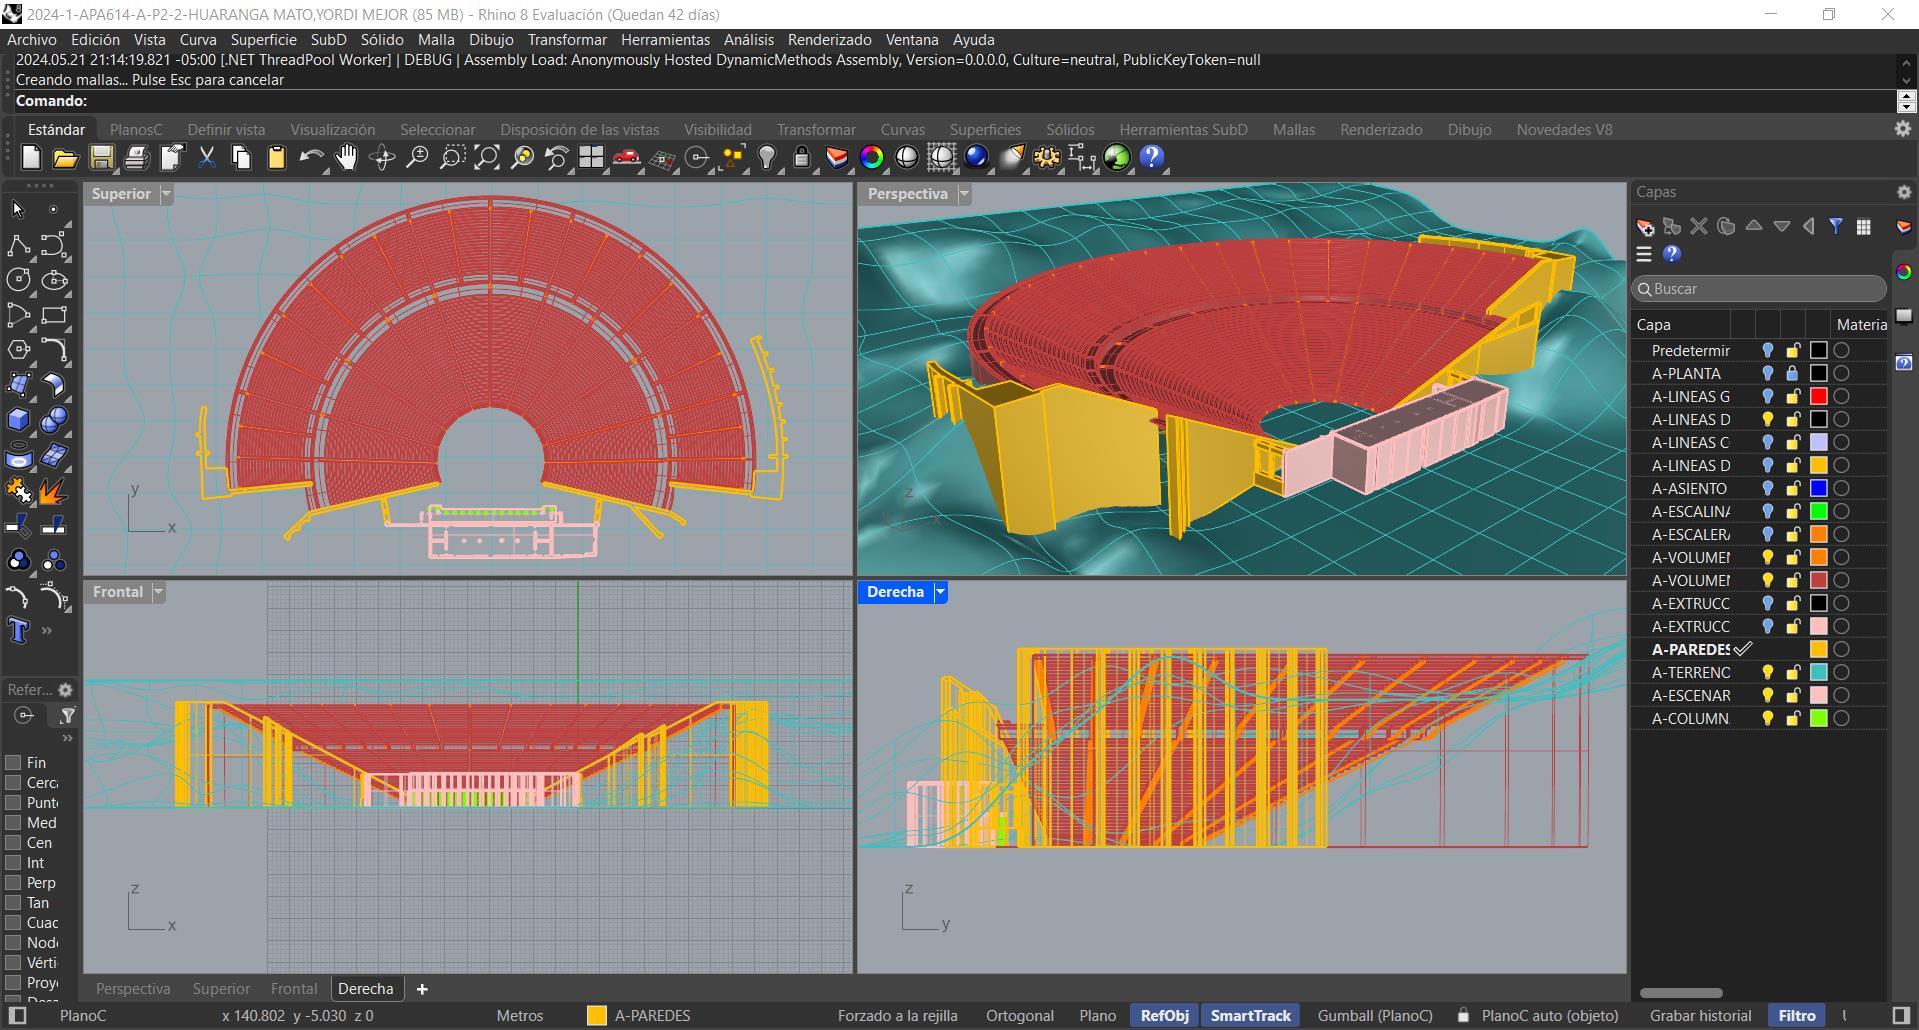Enable the Cen object snap checkbox
Image resolution: width=1919 pixels, height=1030 pixels.
coord(14,842)
